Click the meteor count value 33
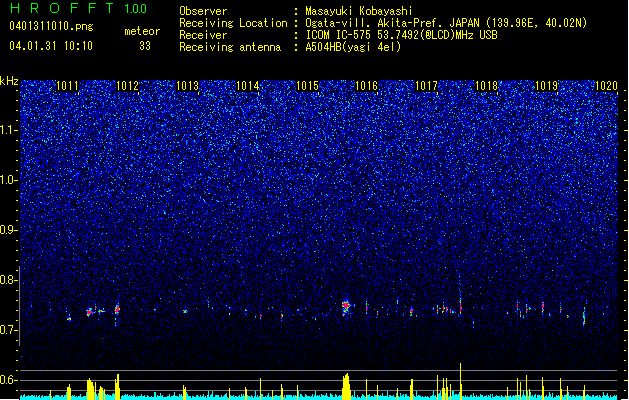This screenshot has width=629, height=400. click(x=145, y=46)
